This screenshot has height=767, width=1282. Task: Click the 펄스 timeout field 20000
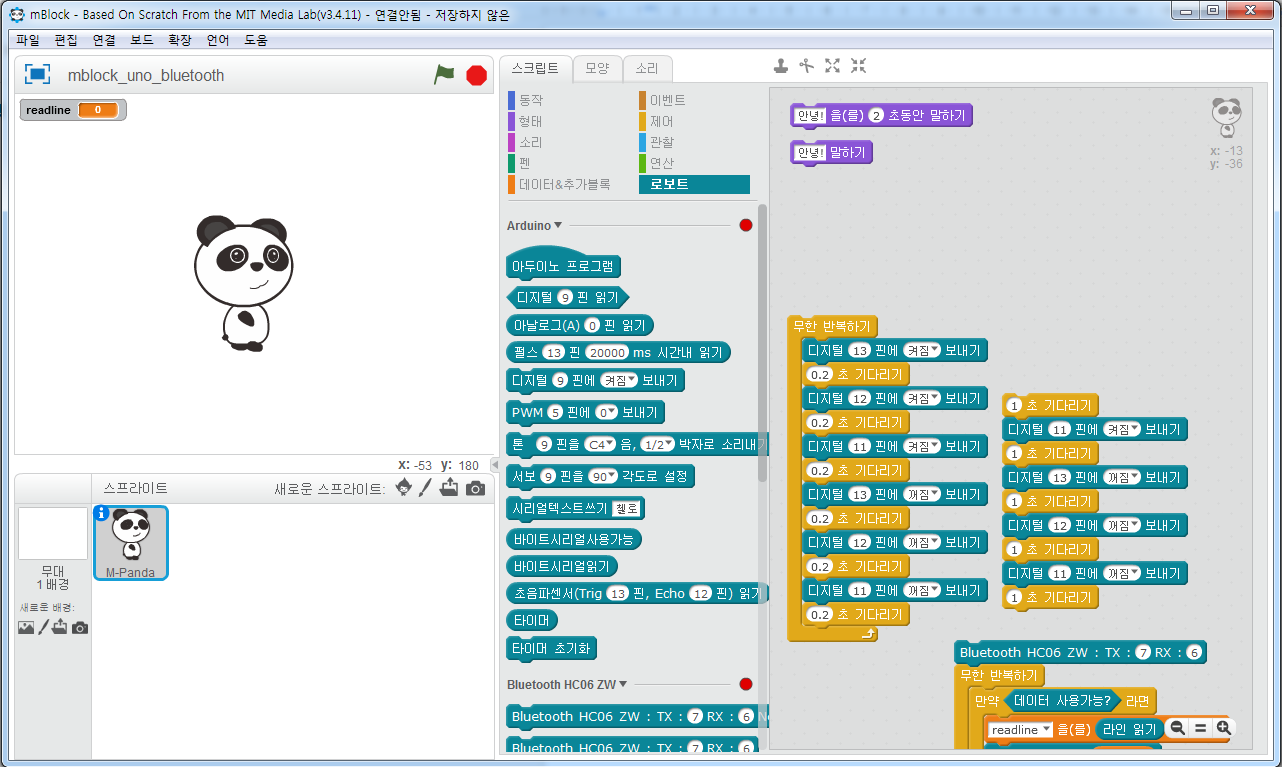(607, 352)
